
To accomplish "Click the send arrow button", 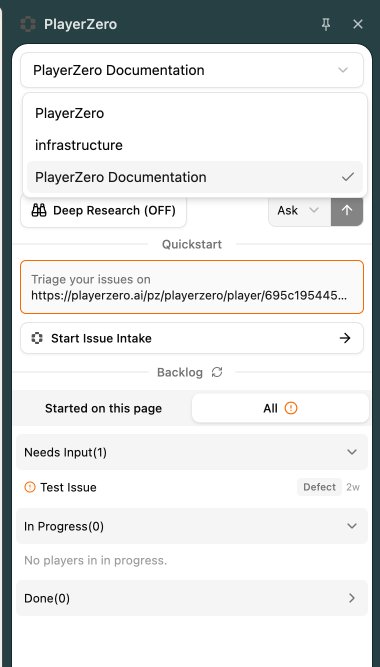I will 347,211.
